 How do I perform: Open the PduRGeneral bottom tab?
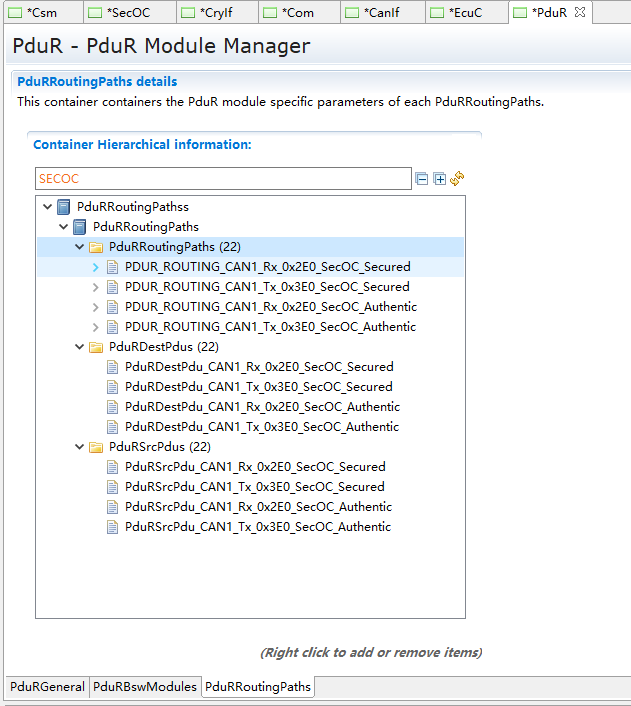47,687
